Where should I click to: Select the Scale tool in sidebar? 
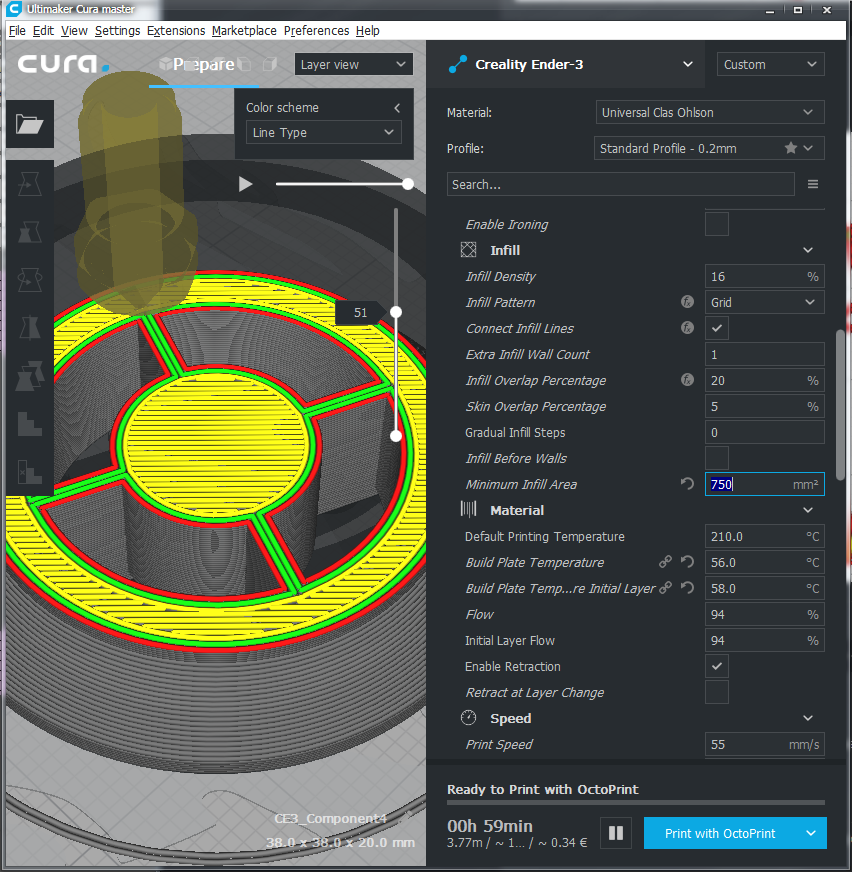tap(29, 232)
